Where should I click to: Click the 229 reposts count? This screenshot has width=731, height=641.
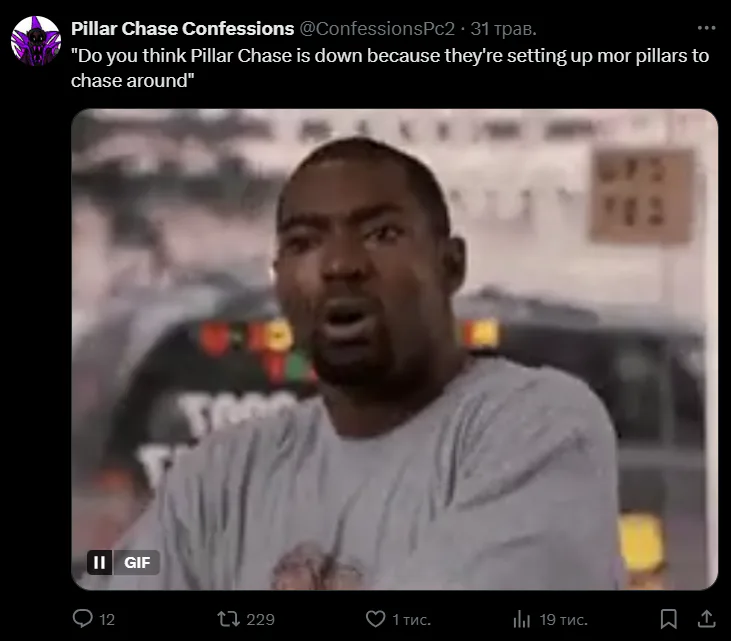pos(260,620)
